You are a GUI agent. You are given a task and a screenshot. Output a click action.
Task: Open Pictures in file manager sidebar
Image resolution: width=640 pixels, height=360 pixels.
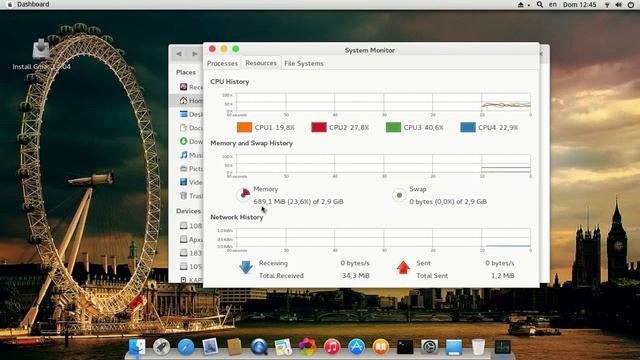coord(191,169)
